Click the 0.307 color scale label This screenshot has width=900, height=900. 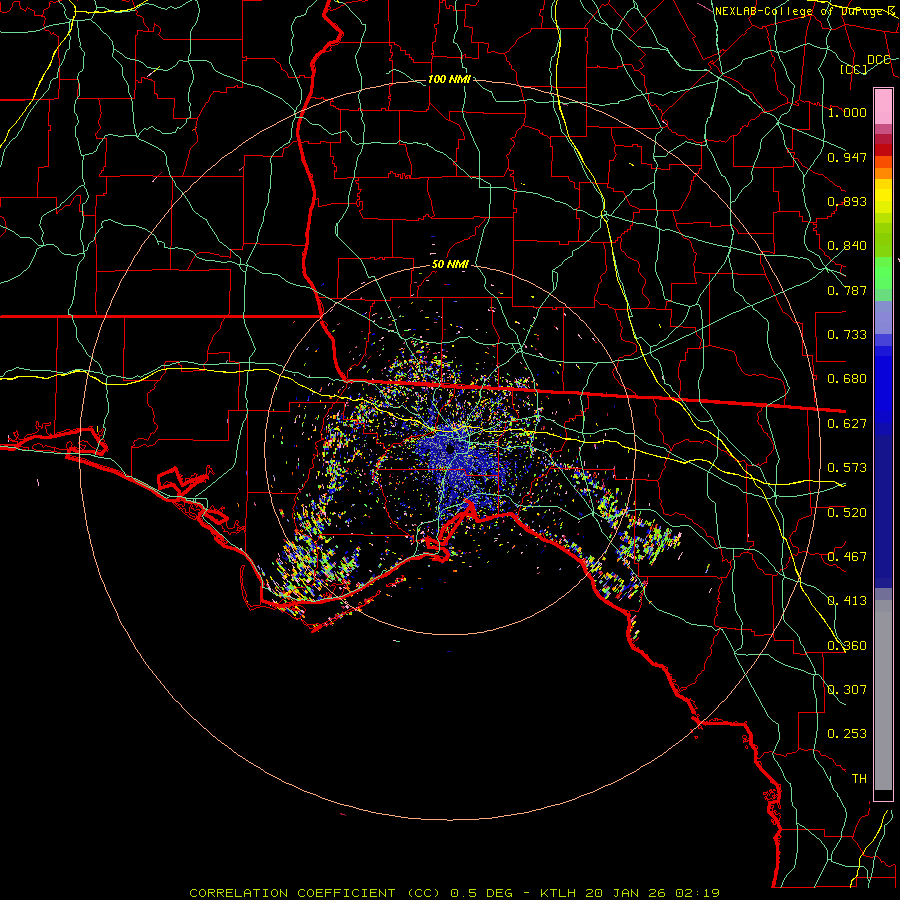coord(847,690)
